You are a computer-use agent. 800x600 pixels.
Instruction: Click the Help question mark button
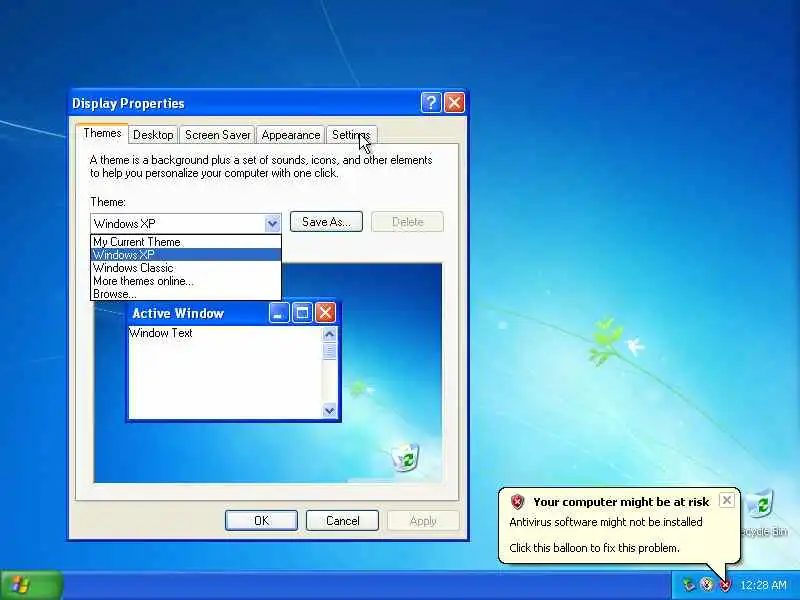(x=431, y=103)
